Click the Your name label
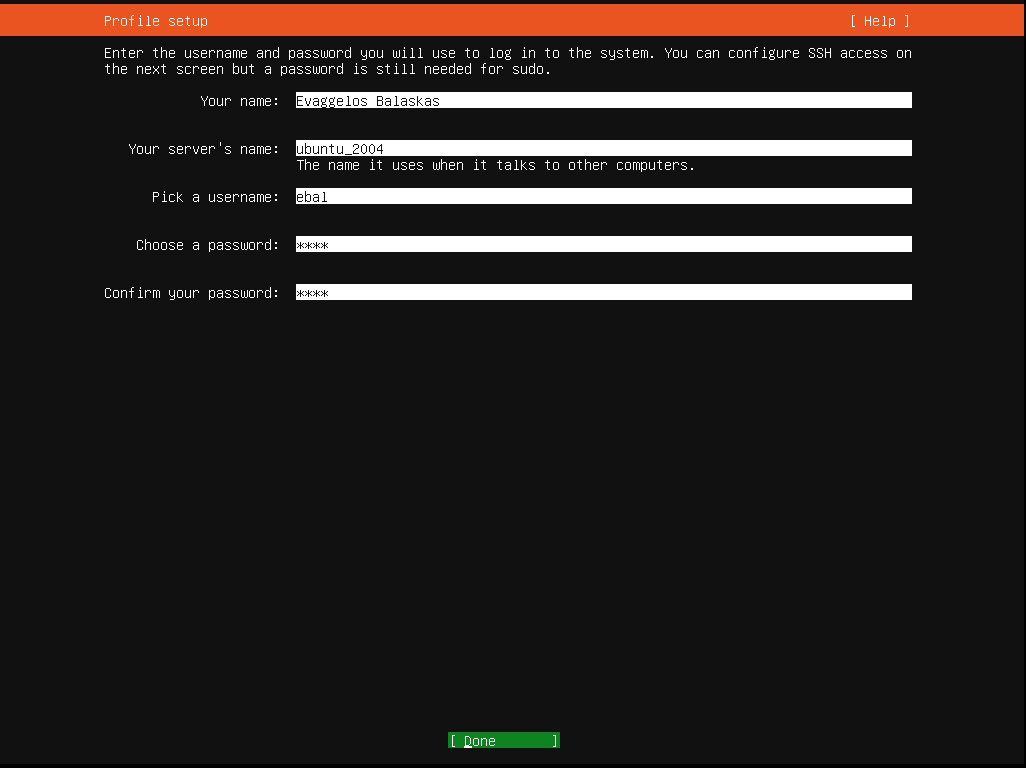This screenshot has height=768, width=1026. (x=239, y=100)
